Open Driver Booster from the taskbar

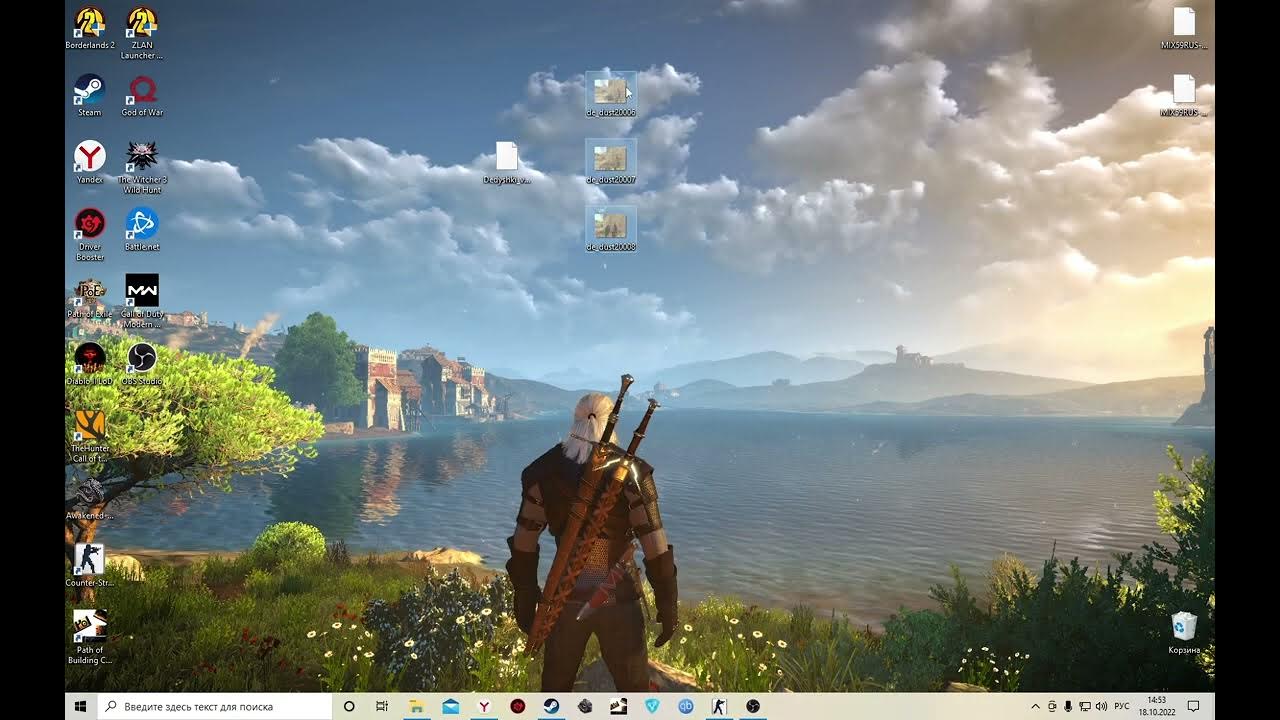pyautogui.click(x=518, y=706)
